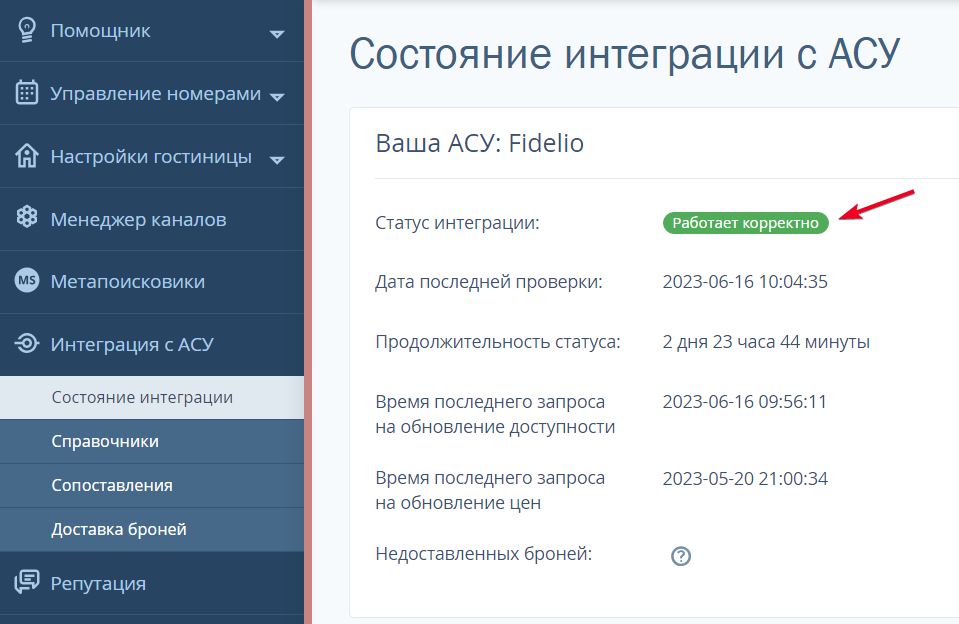Click the page heading Состояние интеграции с АСУ
The height and width of the screenshot is (624, 959).
click(624, 54)
